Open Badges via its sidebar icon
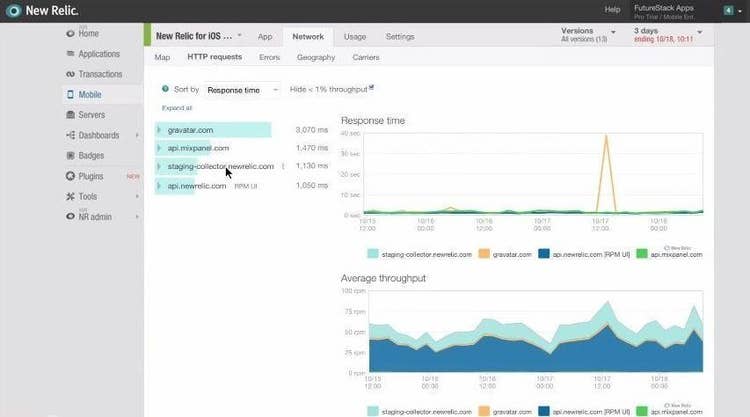Image resolution: width=750 pixels, height=417 pixels. pos(69,156)
